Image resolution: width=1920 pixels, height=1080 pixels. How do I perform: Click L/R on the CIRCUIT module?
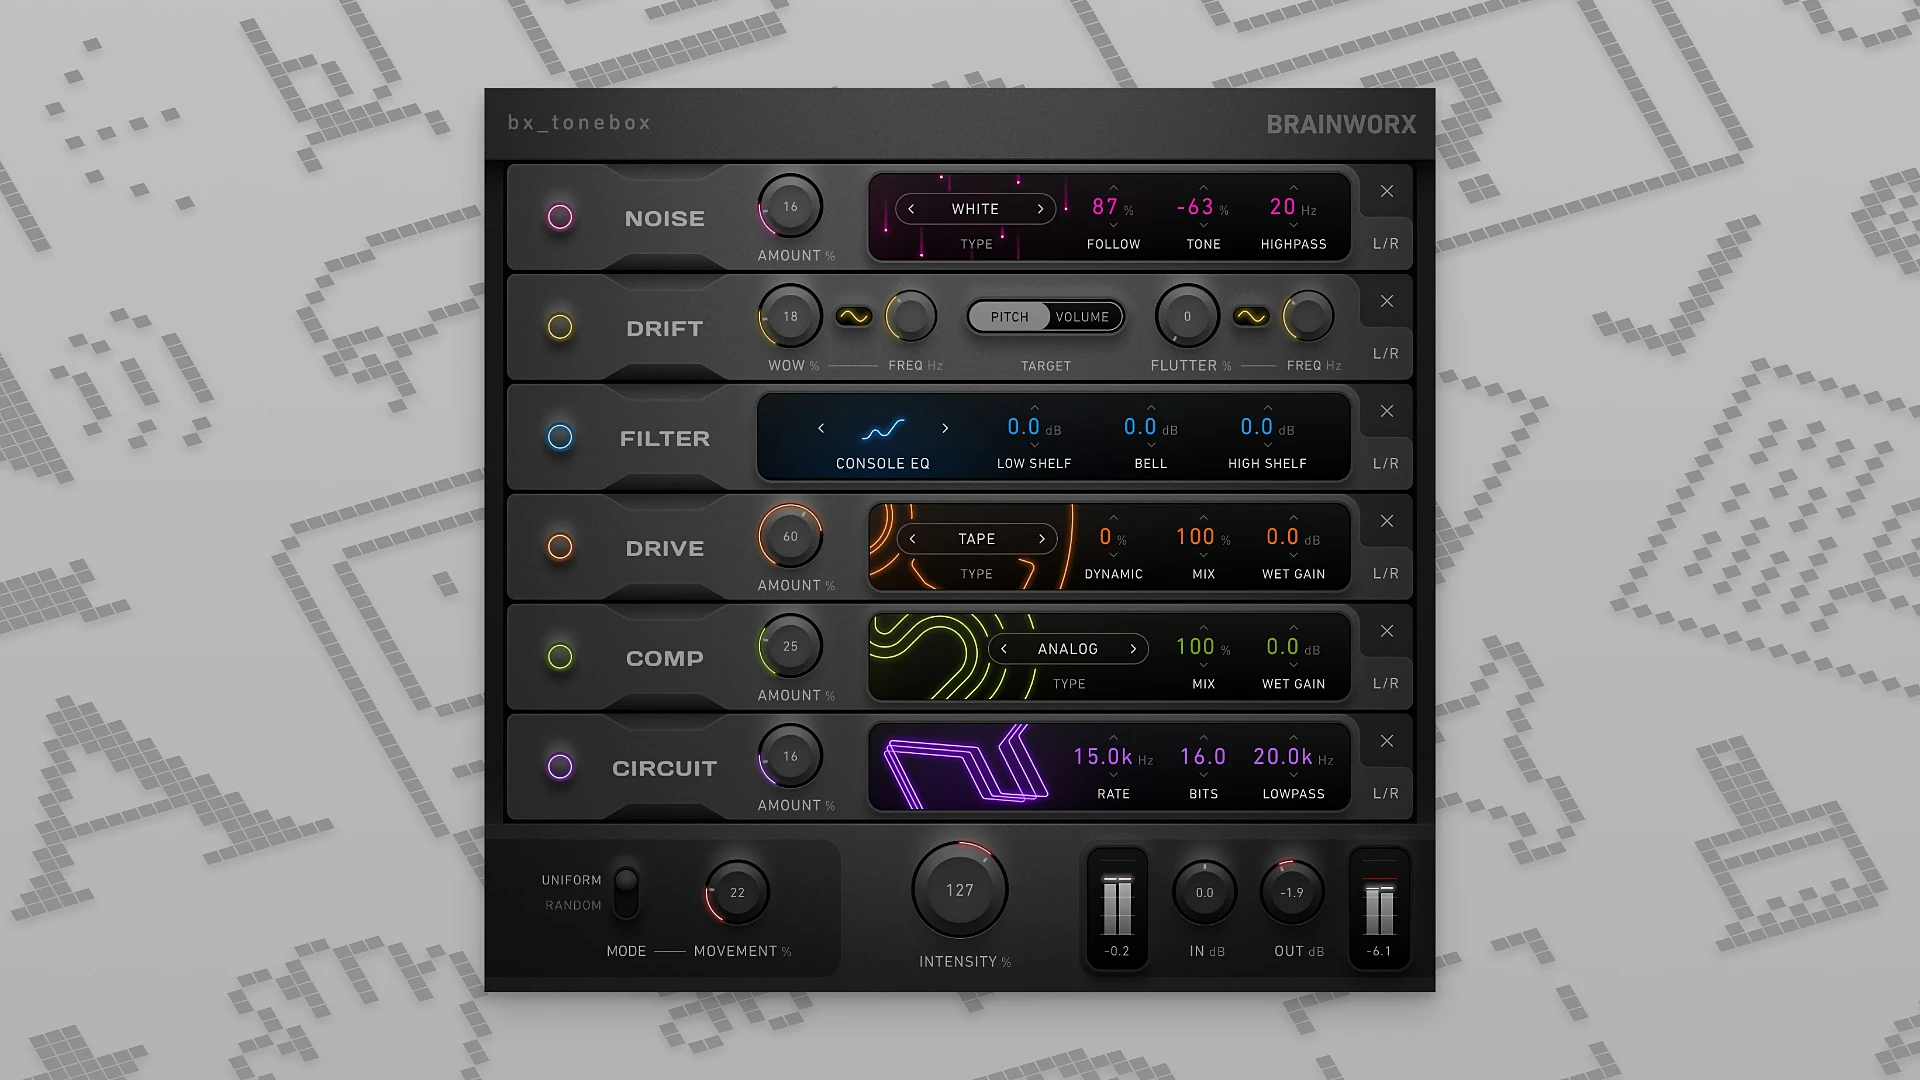coord(1385,792)
